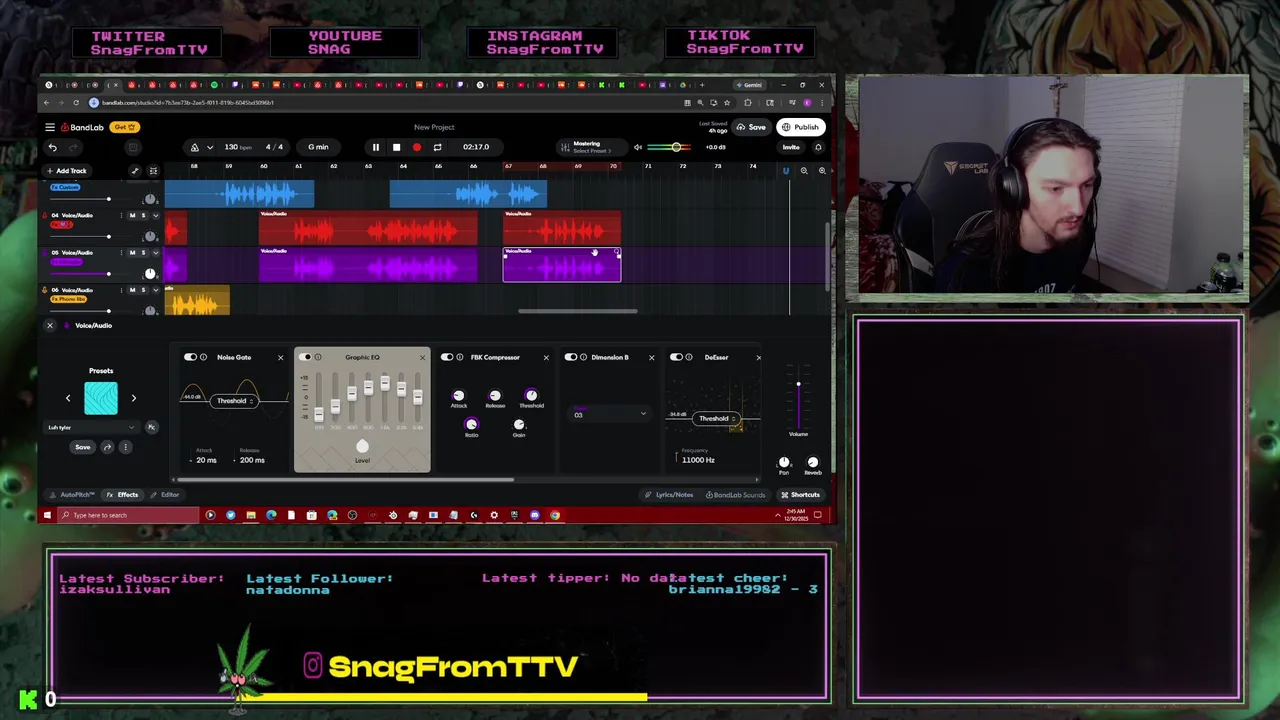Image resolution: width=1280 pixels, height=720 pixels.
Task: Expand track 05 options chevron
Action: pos(154,253)
